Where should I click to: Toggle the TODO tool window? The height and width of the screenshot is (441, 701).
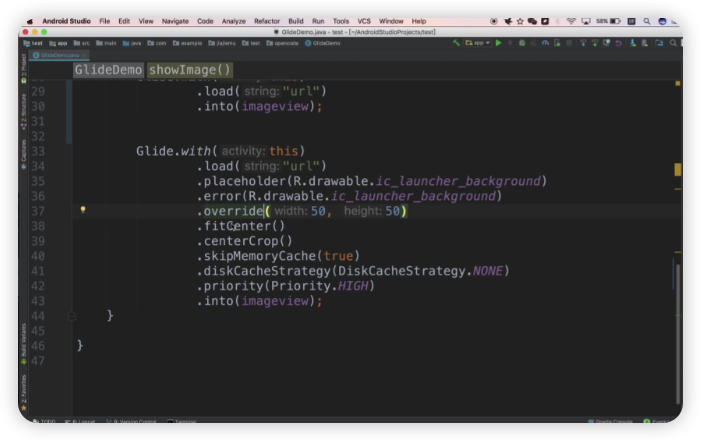(45, 421)
